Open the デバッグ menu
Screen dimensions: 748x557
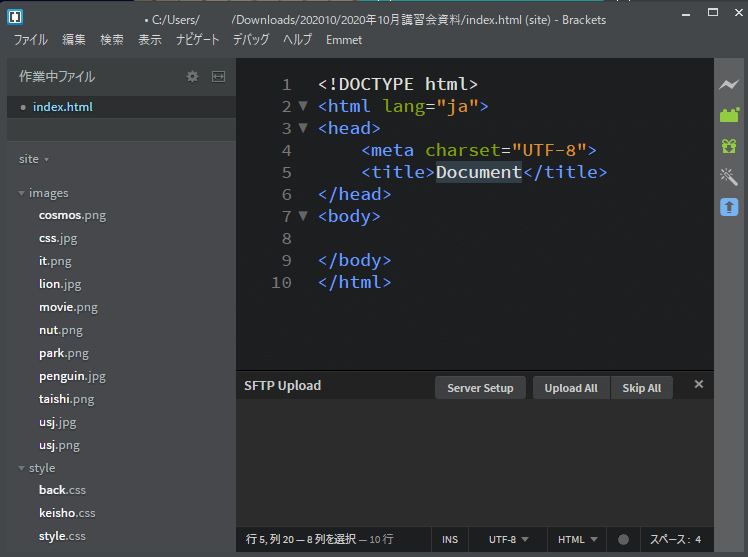[x=251, y=40]
